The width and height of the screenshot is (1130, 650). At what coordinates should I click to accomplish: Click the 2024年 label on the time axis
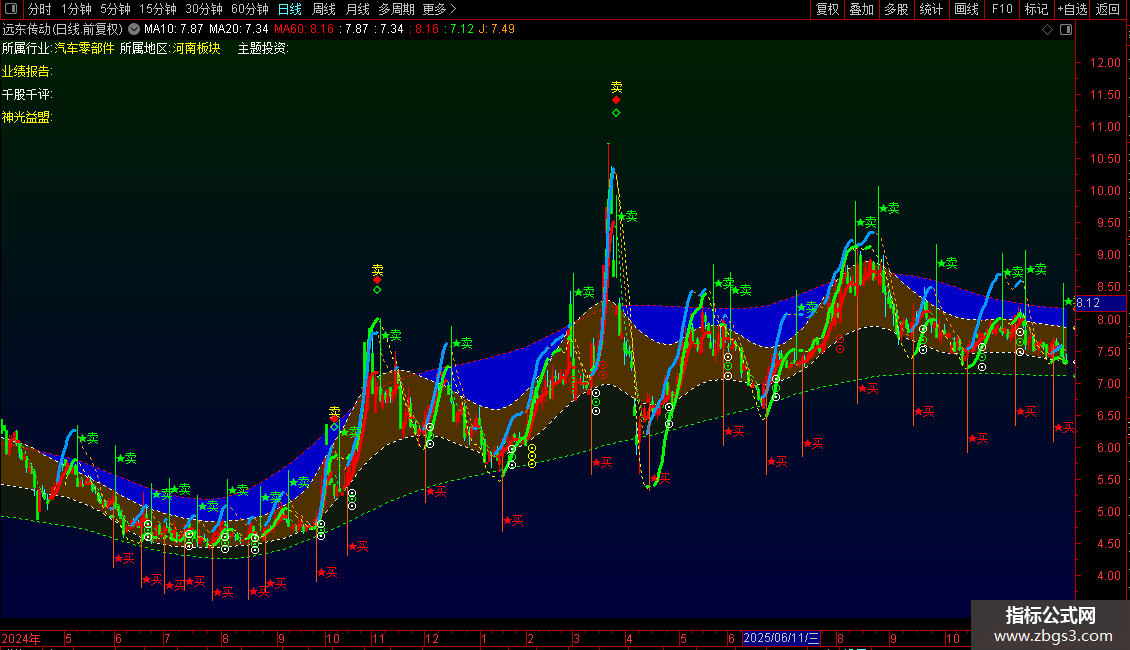21,638
